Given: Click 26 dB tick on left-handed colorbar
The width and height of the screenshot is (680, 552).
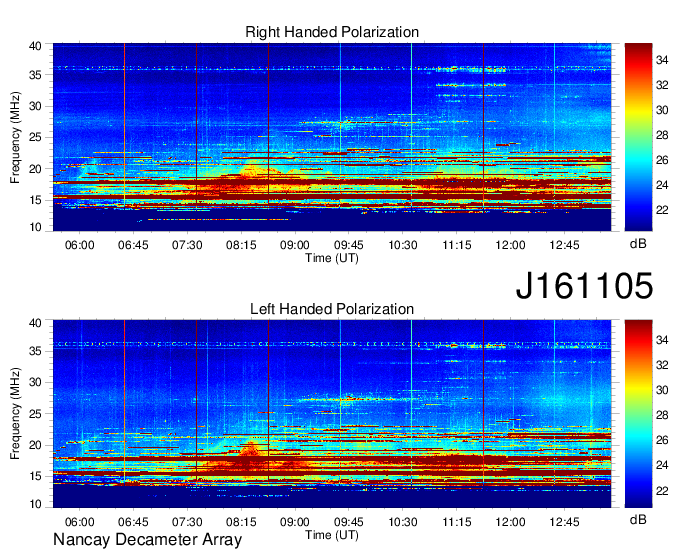Looking at the screenshot, I should (x=662, y=440).
